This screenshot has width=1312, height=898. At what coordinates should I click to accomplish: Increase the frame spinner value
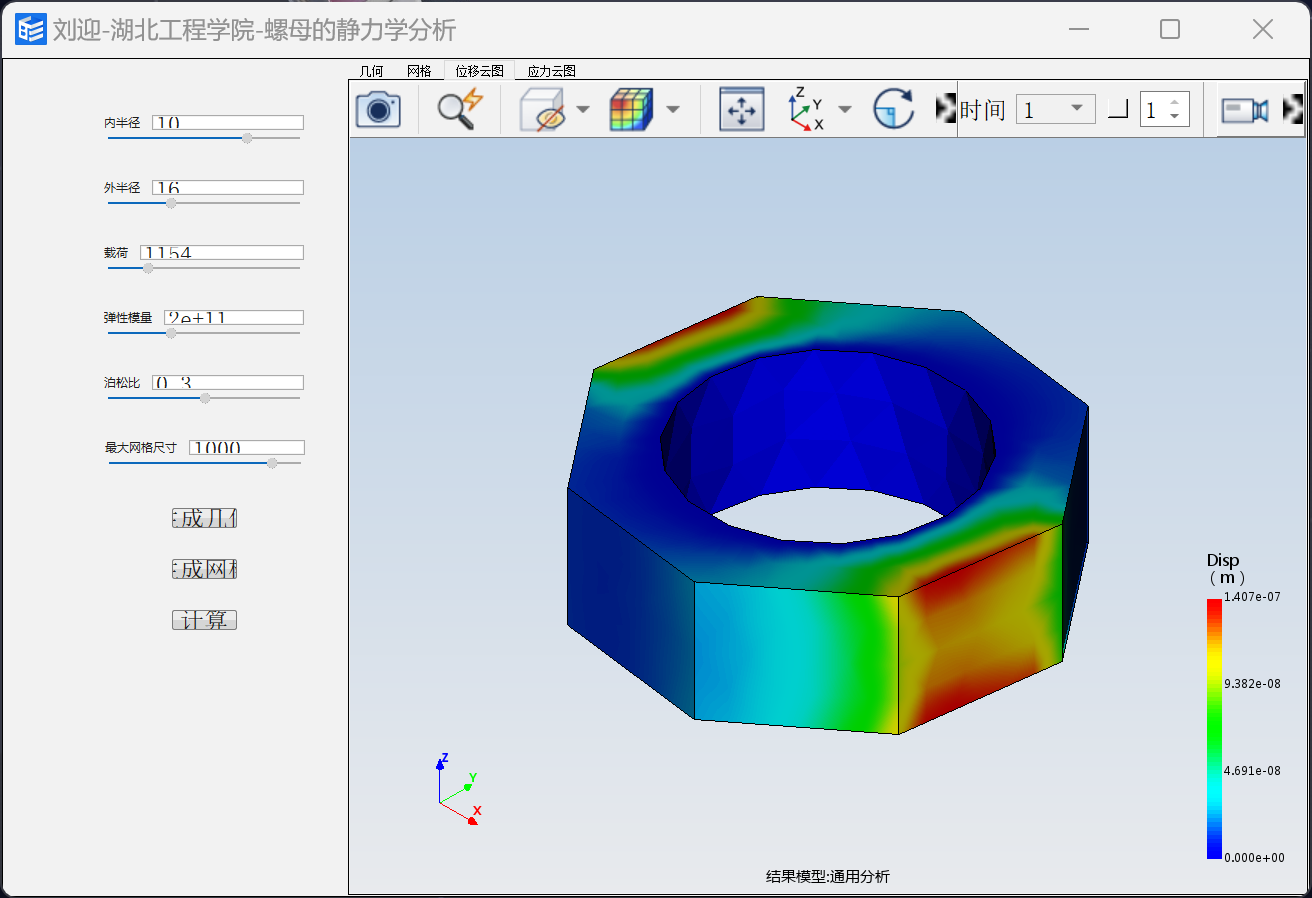(1174, 102)
